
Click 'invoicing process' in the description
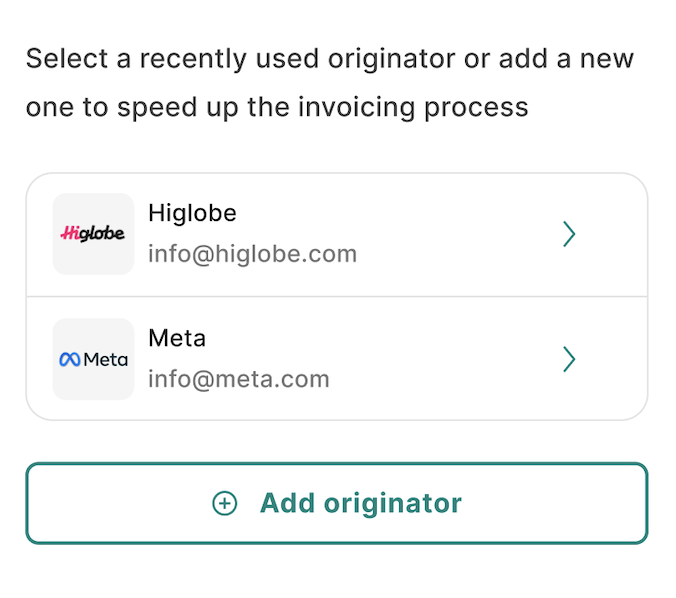413,107
